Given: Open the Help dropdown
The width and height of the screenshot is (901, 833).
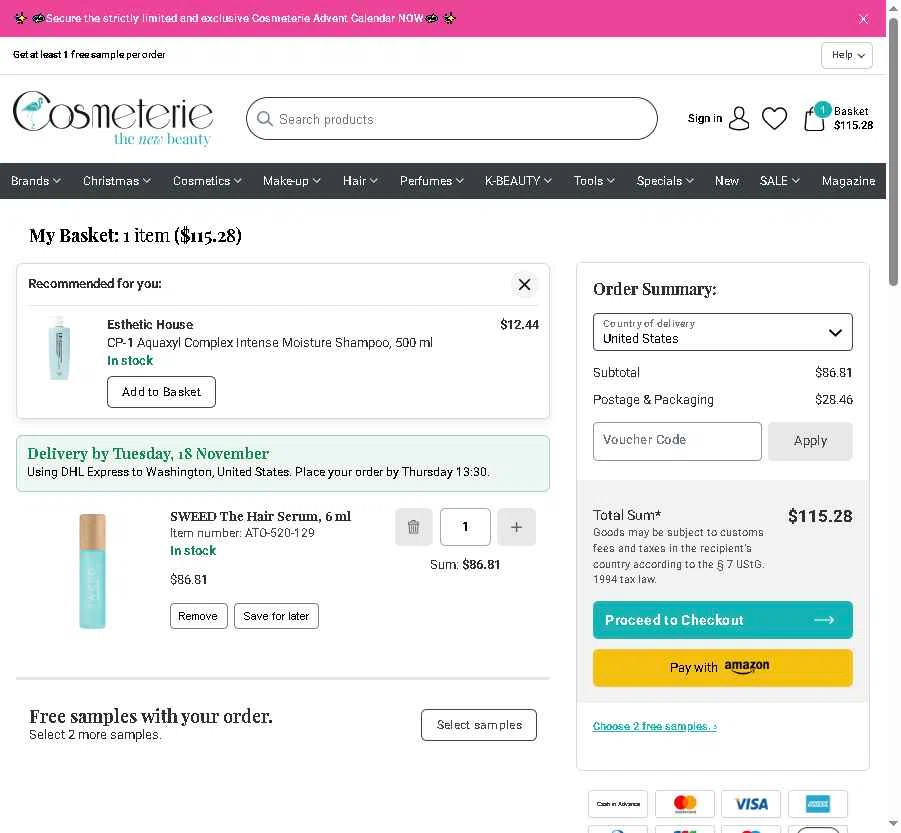Looking at the screenshot, I should [x=846, y=55].
